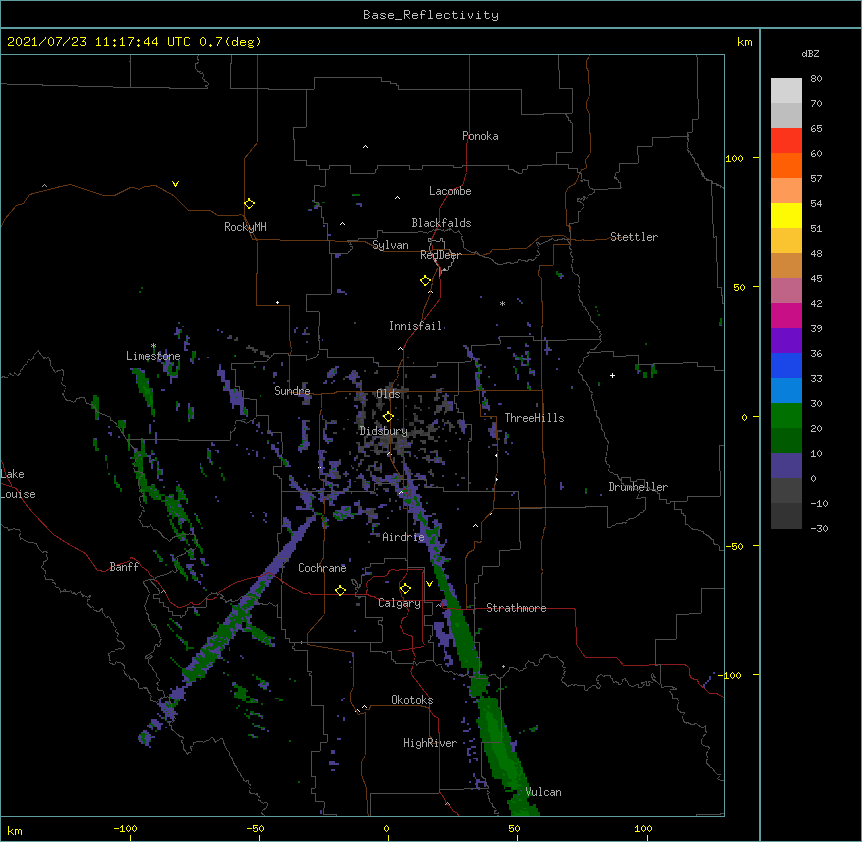Viewport: 862px width, 842px height.
Task: Click the Innisfail city label
Action: click(416, 326)
